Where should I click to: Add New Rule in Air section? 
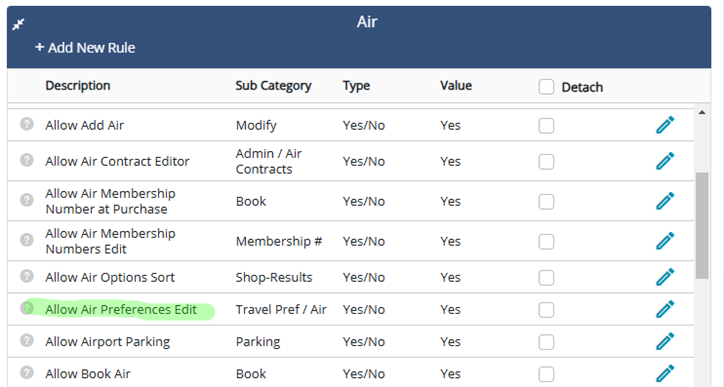click(85, 48)
